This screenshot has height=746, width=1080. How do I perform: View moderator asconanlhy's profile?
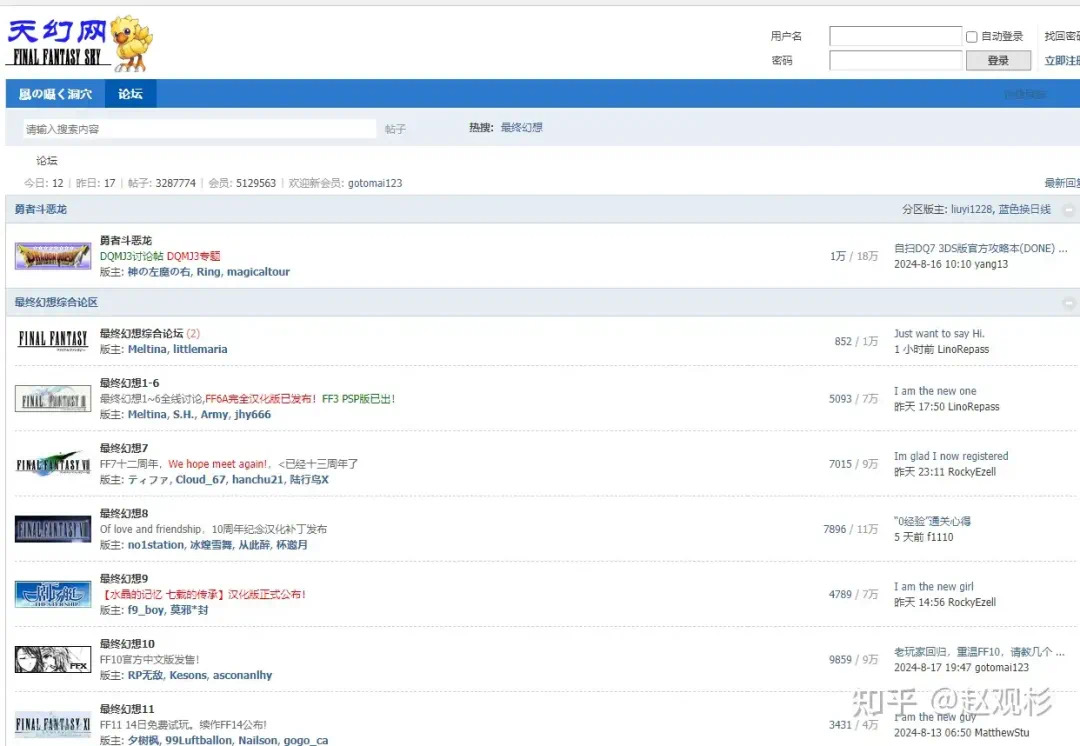[x=242, y=675]
